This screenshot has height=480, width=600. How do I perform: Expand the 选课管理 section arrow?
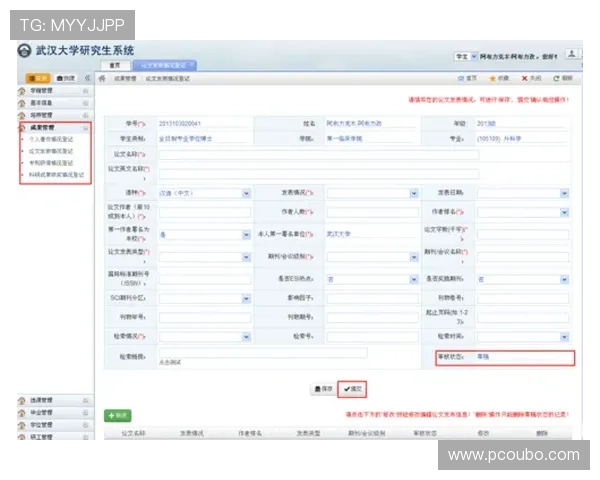(85, 401)
